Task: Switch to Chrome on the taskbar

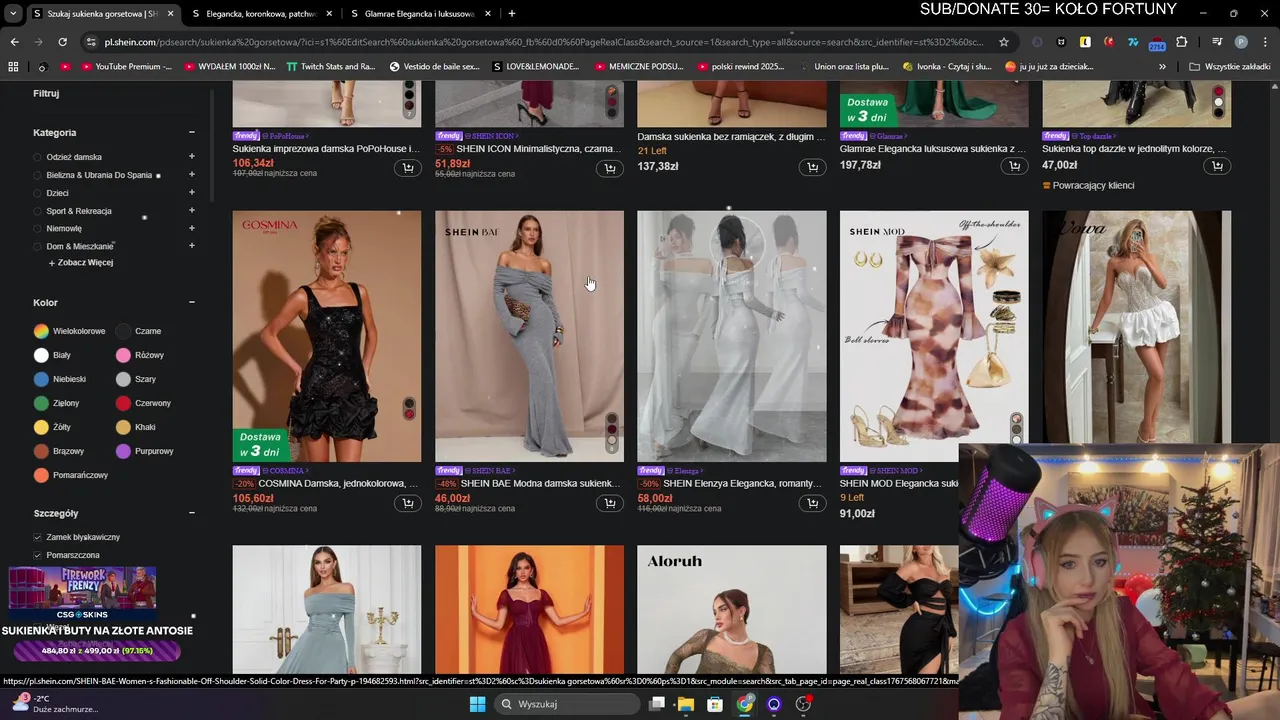Action: coord(745,704)
